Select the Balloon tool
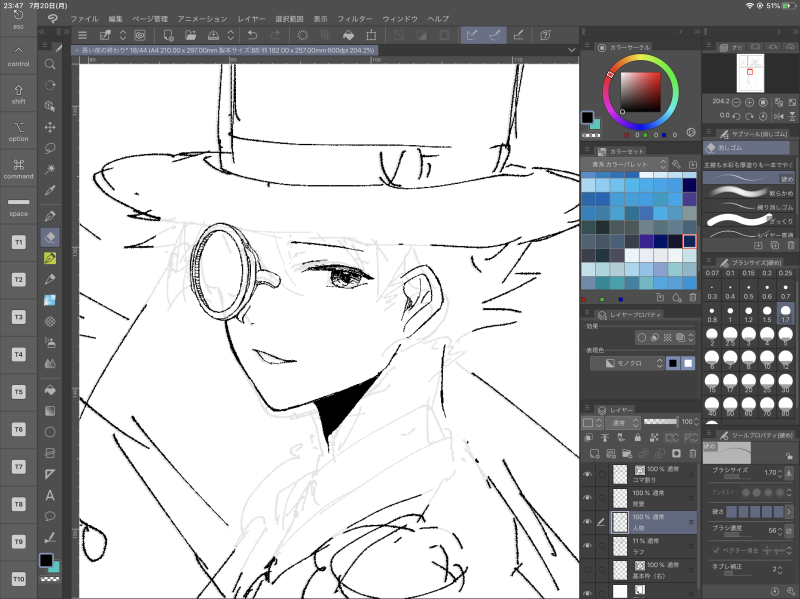This screenshot has height=599, width=800. 50,516
